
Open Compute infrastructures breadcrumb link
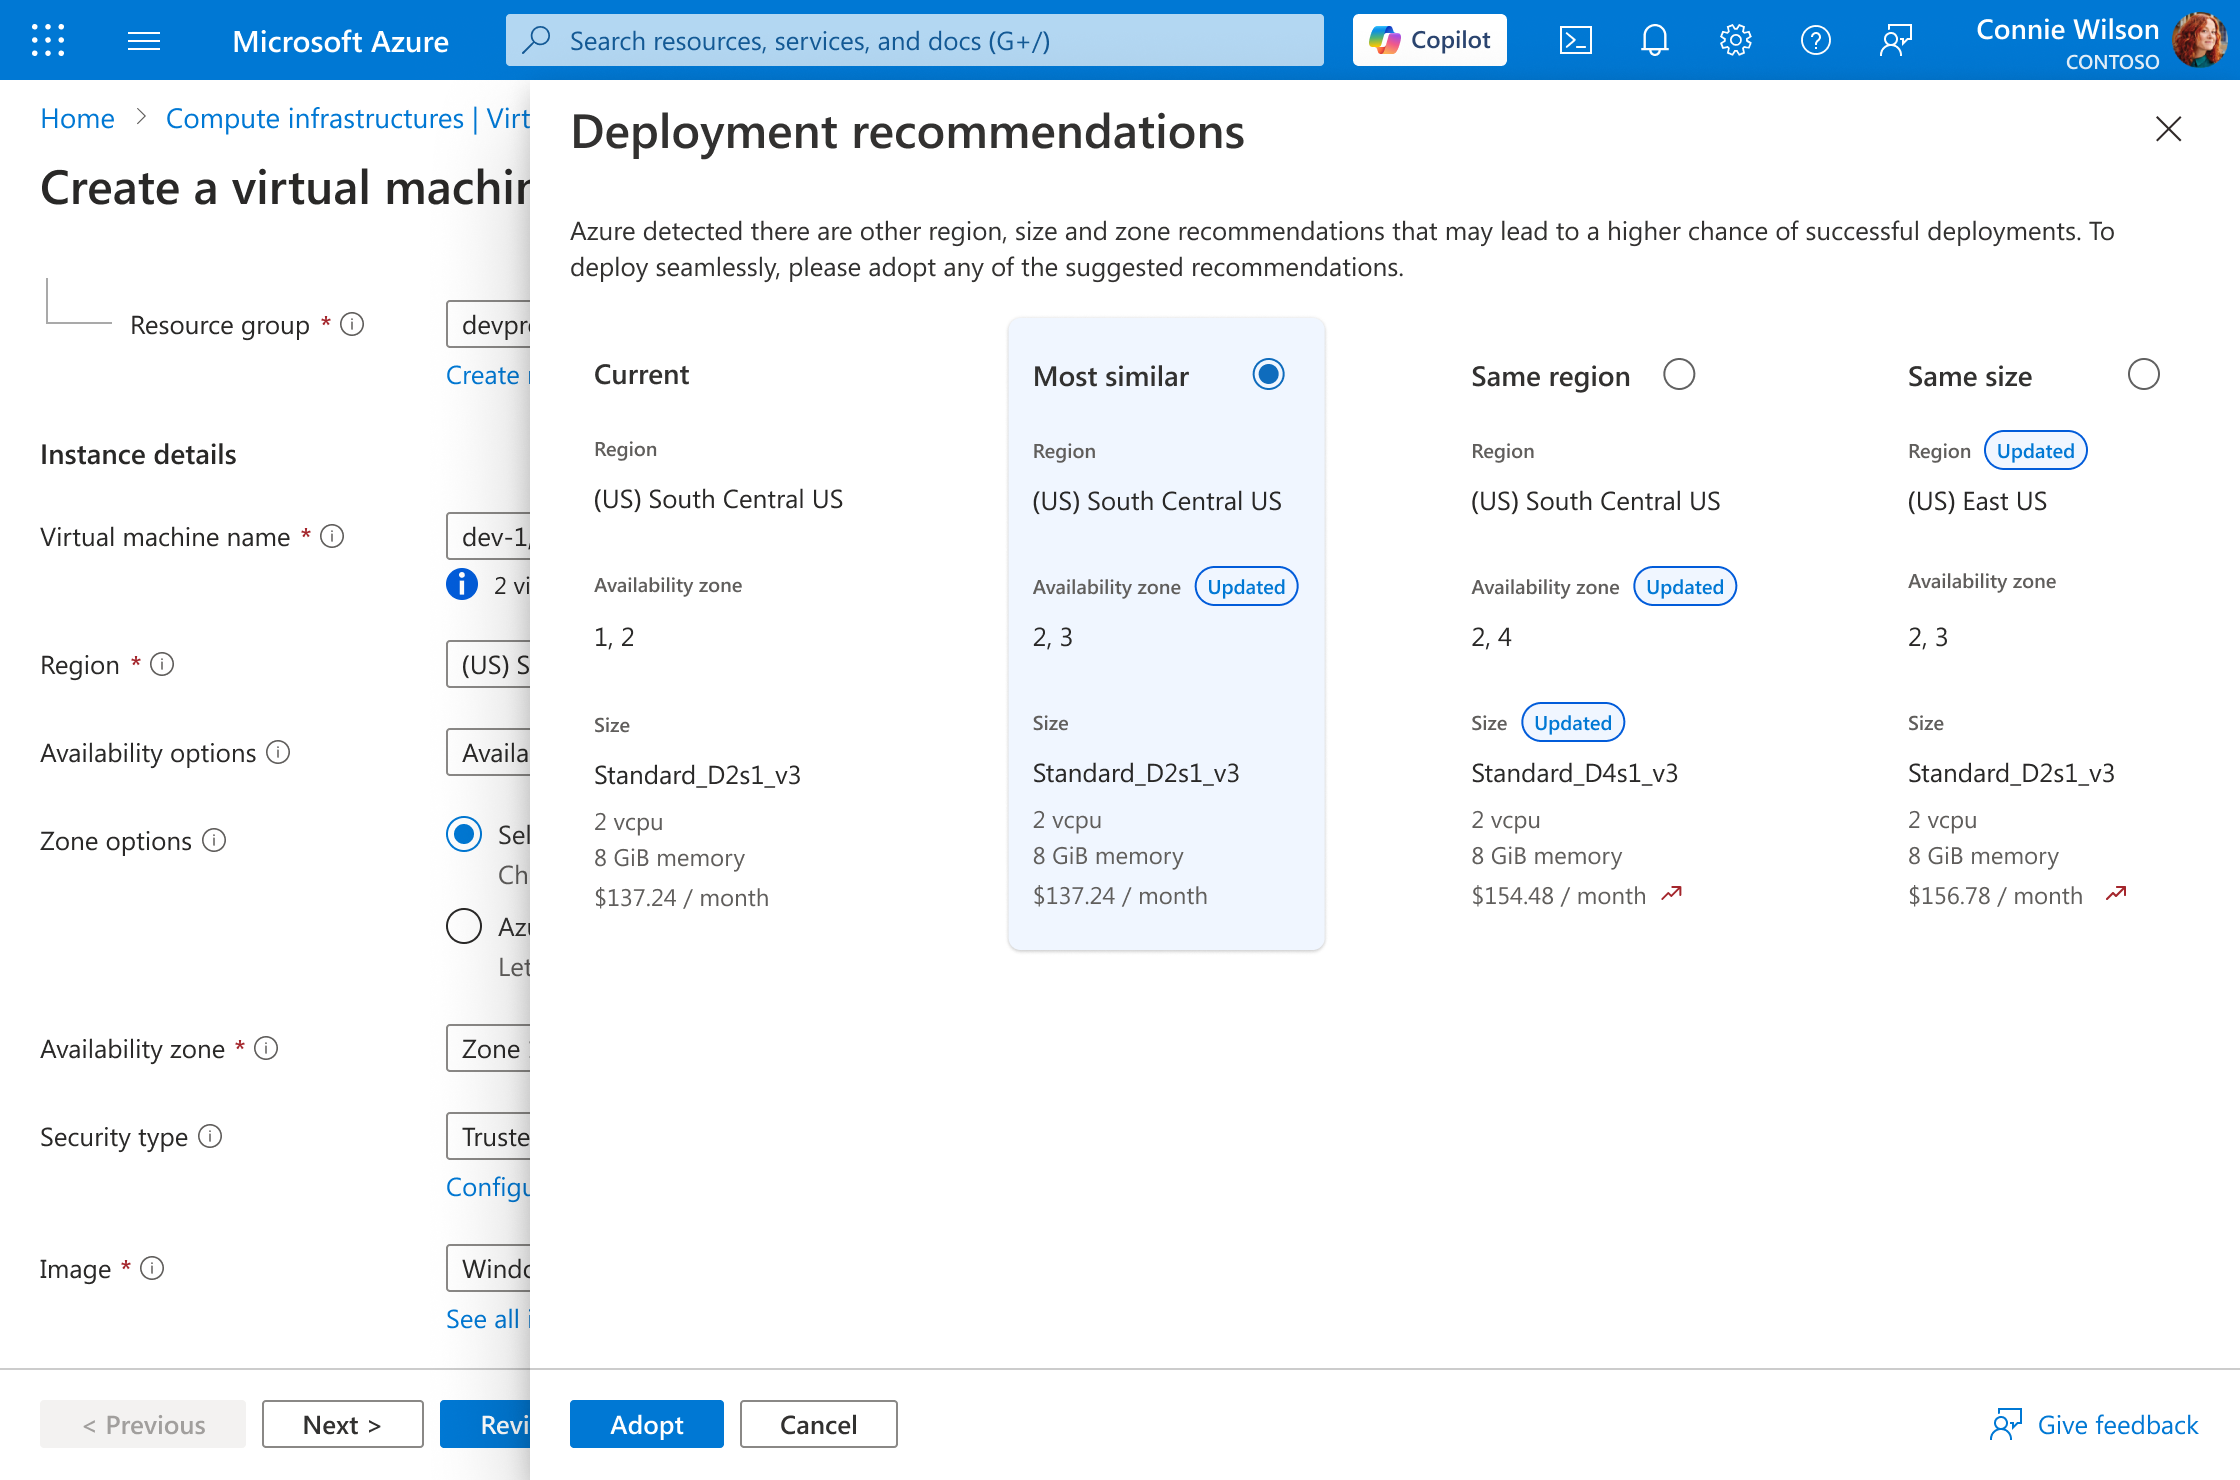[x=314, y=119]
